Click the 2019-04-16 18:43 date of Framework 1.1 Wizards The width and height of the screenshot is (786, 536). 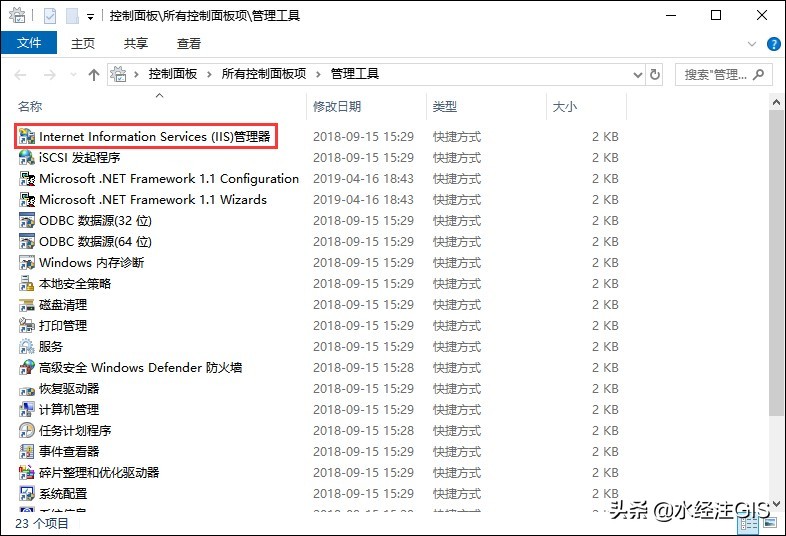363,200
